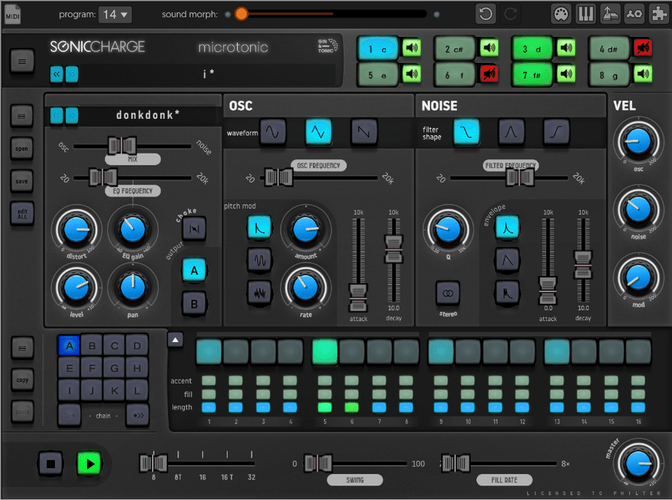Click the MIDI file icon
This screenshot has height=500, width=672.
[x=12, y=14]
